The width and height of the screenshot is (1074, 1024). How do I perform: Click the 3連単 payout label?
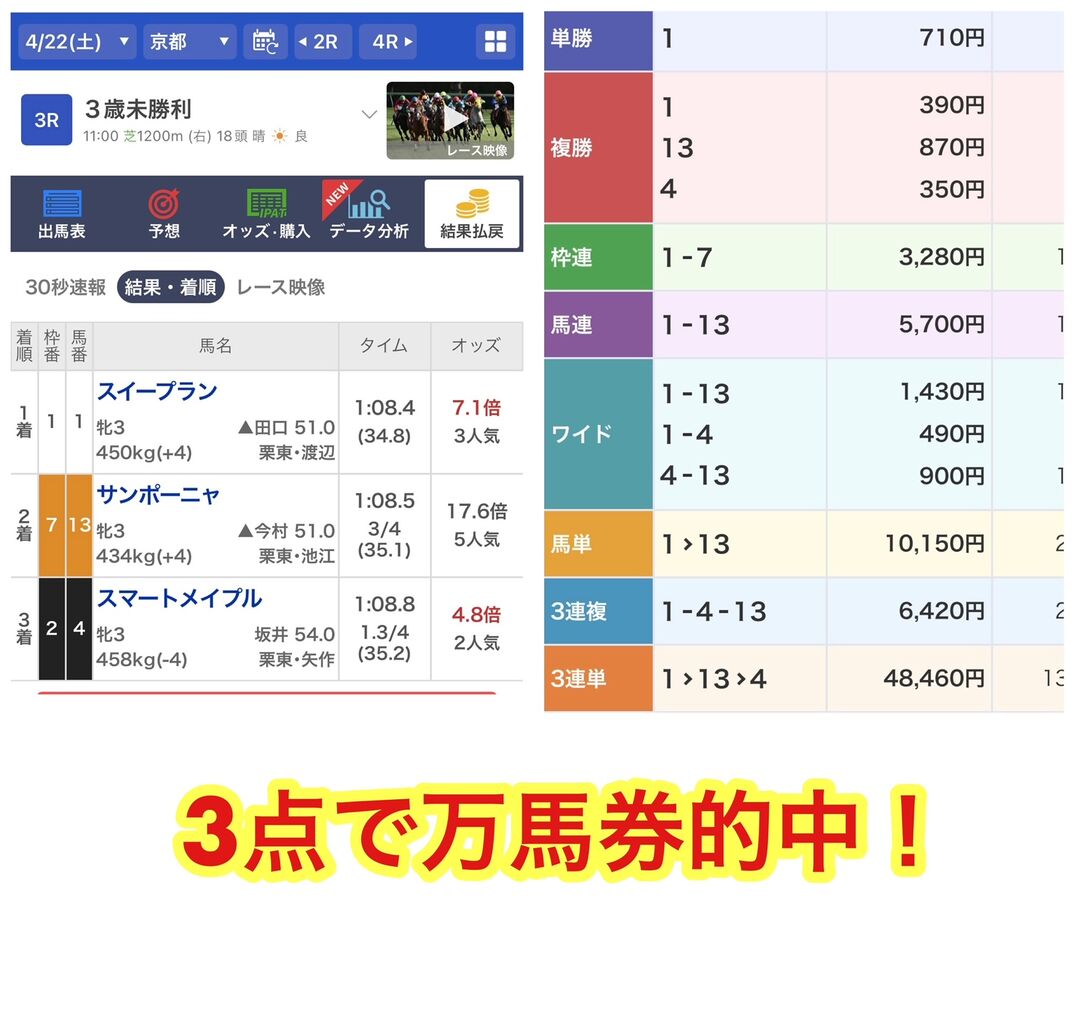598,678
